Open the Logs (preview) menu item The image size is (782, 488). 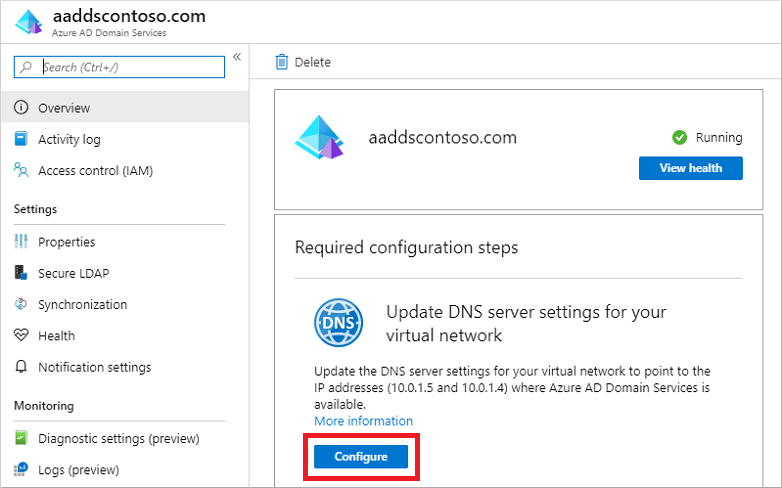78,470
